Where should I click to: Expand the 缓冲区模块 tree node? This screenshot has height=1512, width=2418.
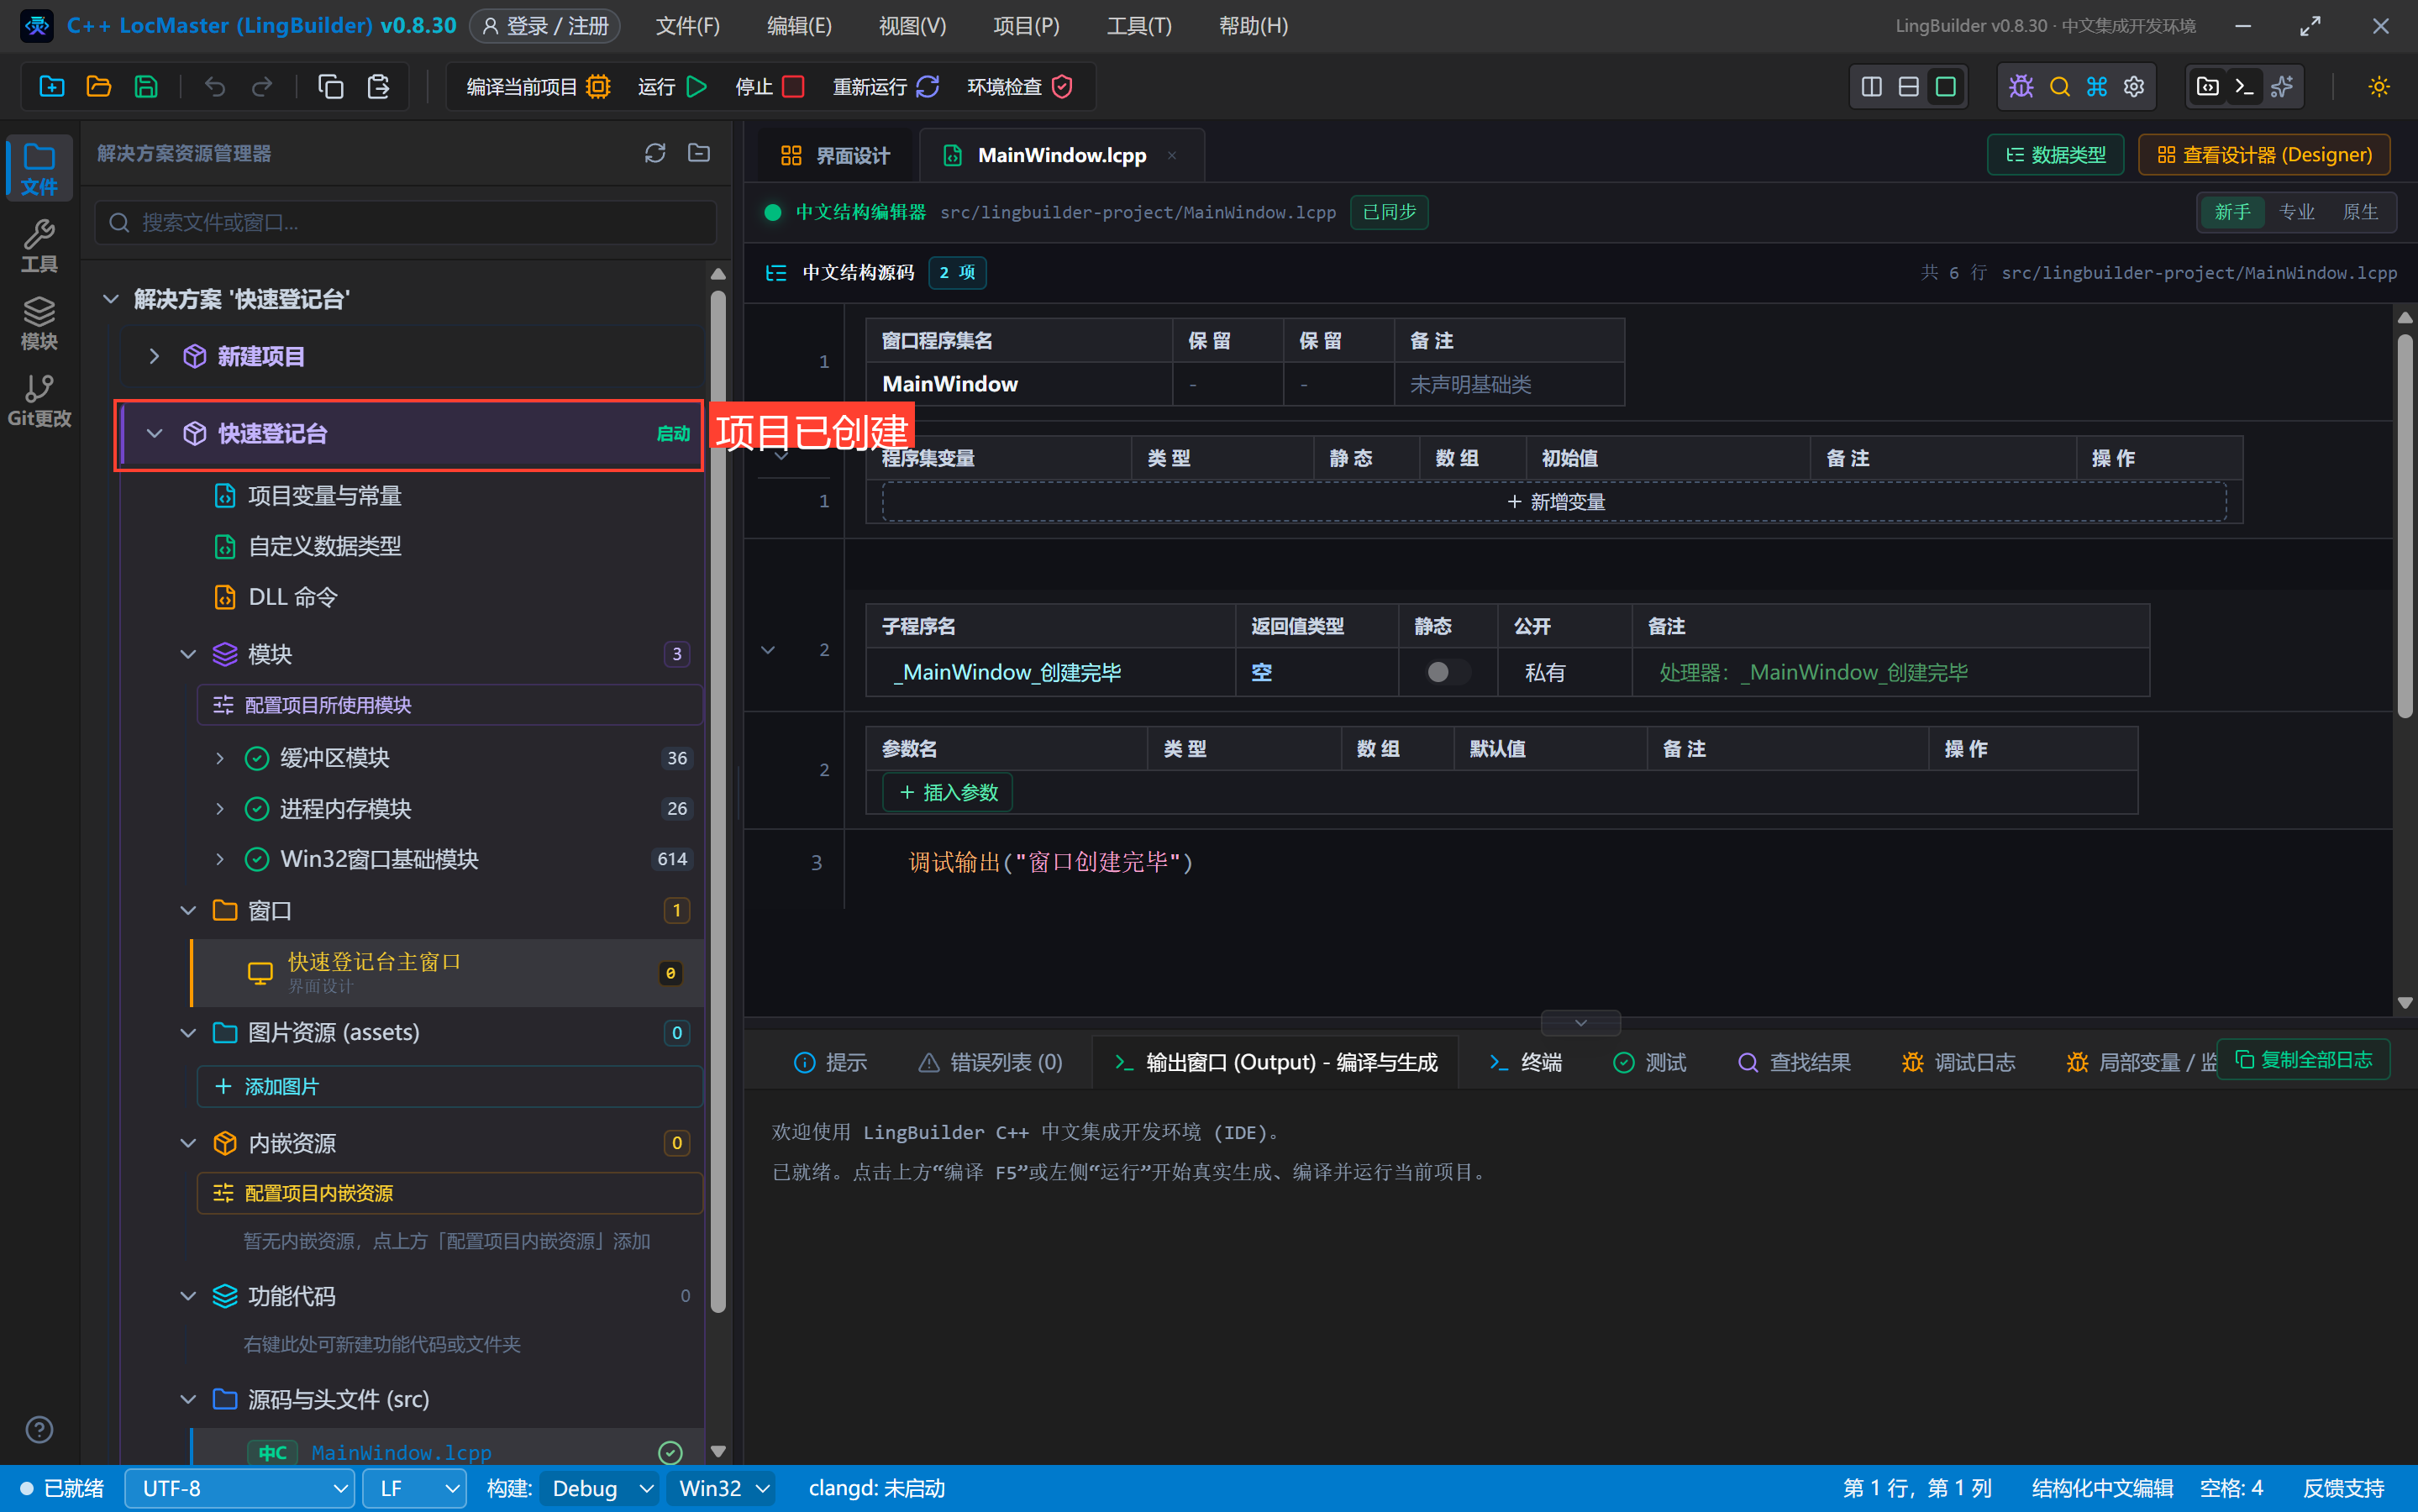pyautogui.click(x=220, y=758)
